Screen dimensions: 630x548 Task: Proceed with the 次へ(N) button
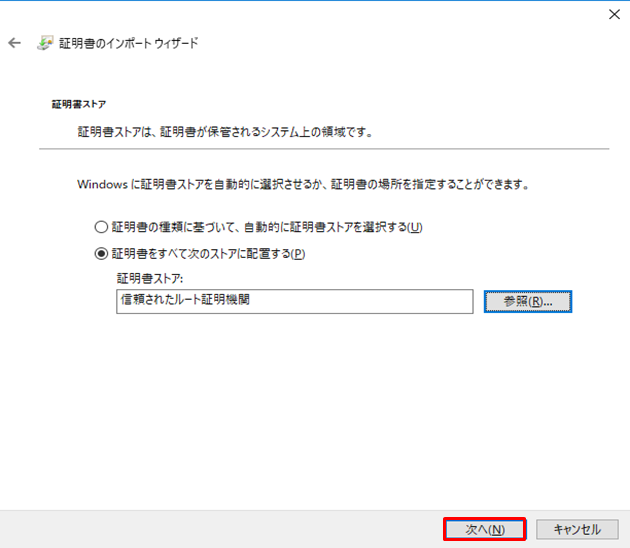pos(484,529)
